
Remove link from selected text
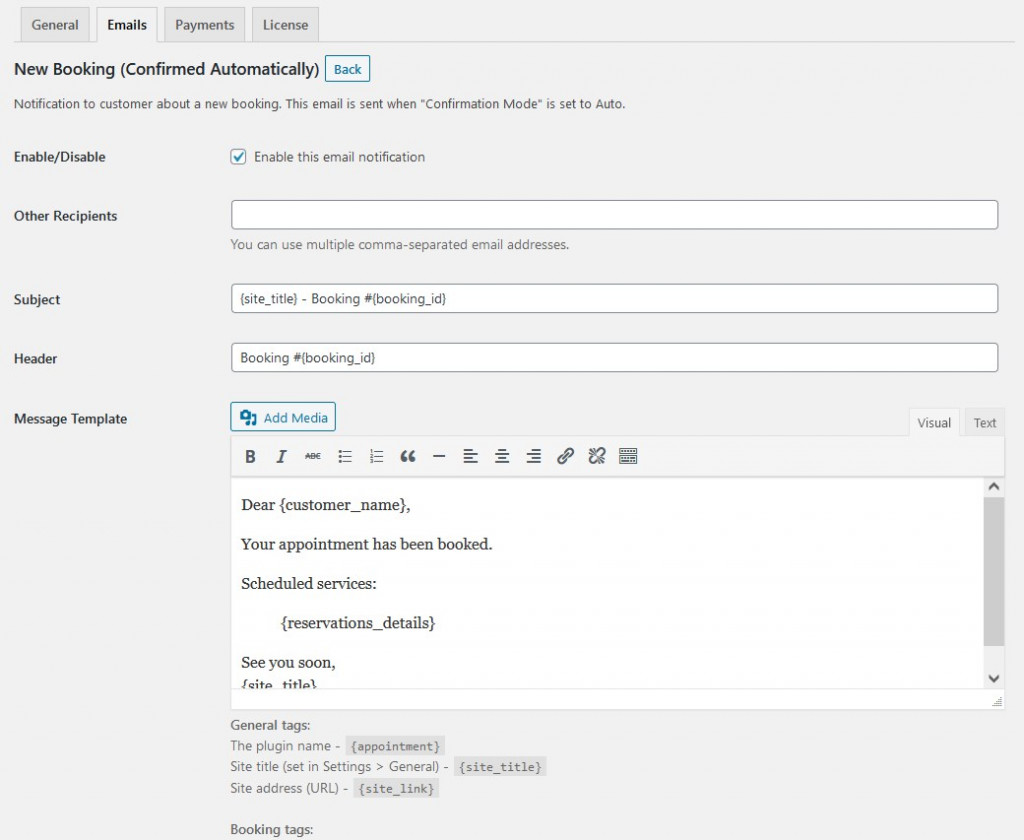[596, 457]
